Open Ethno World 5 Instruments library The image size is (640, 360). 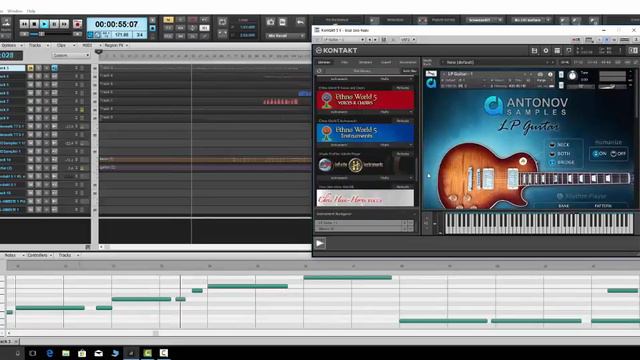pos(365,133)
